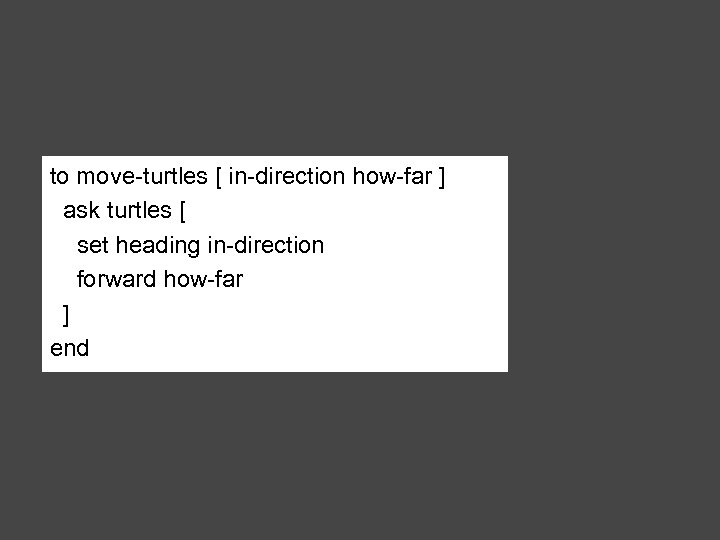Screen dimensions: 720x540
Task: Click "how-far" in the parameter list
Action: (x=391, y=178)
